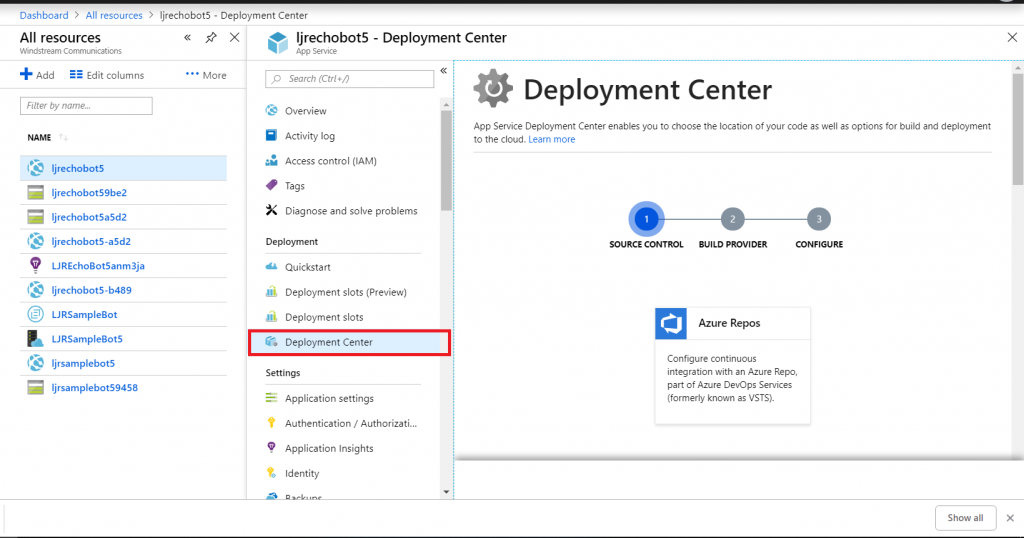Click the Show all button
The image size is (1024, 538).
pyautogui.click(x=965, y=518)
